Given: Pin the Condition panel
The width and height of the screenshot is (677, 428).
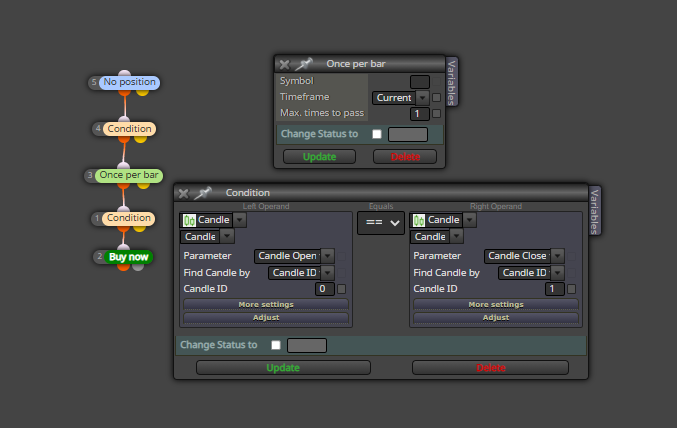Looking at the screenshot, I should (202, 193).
